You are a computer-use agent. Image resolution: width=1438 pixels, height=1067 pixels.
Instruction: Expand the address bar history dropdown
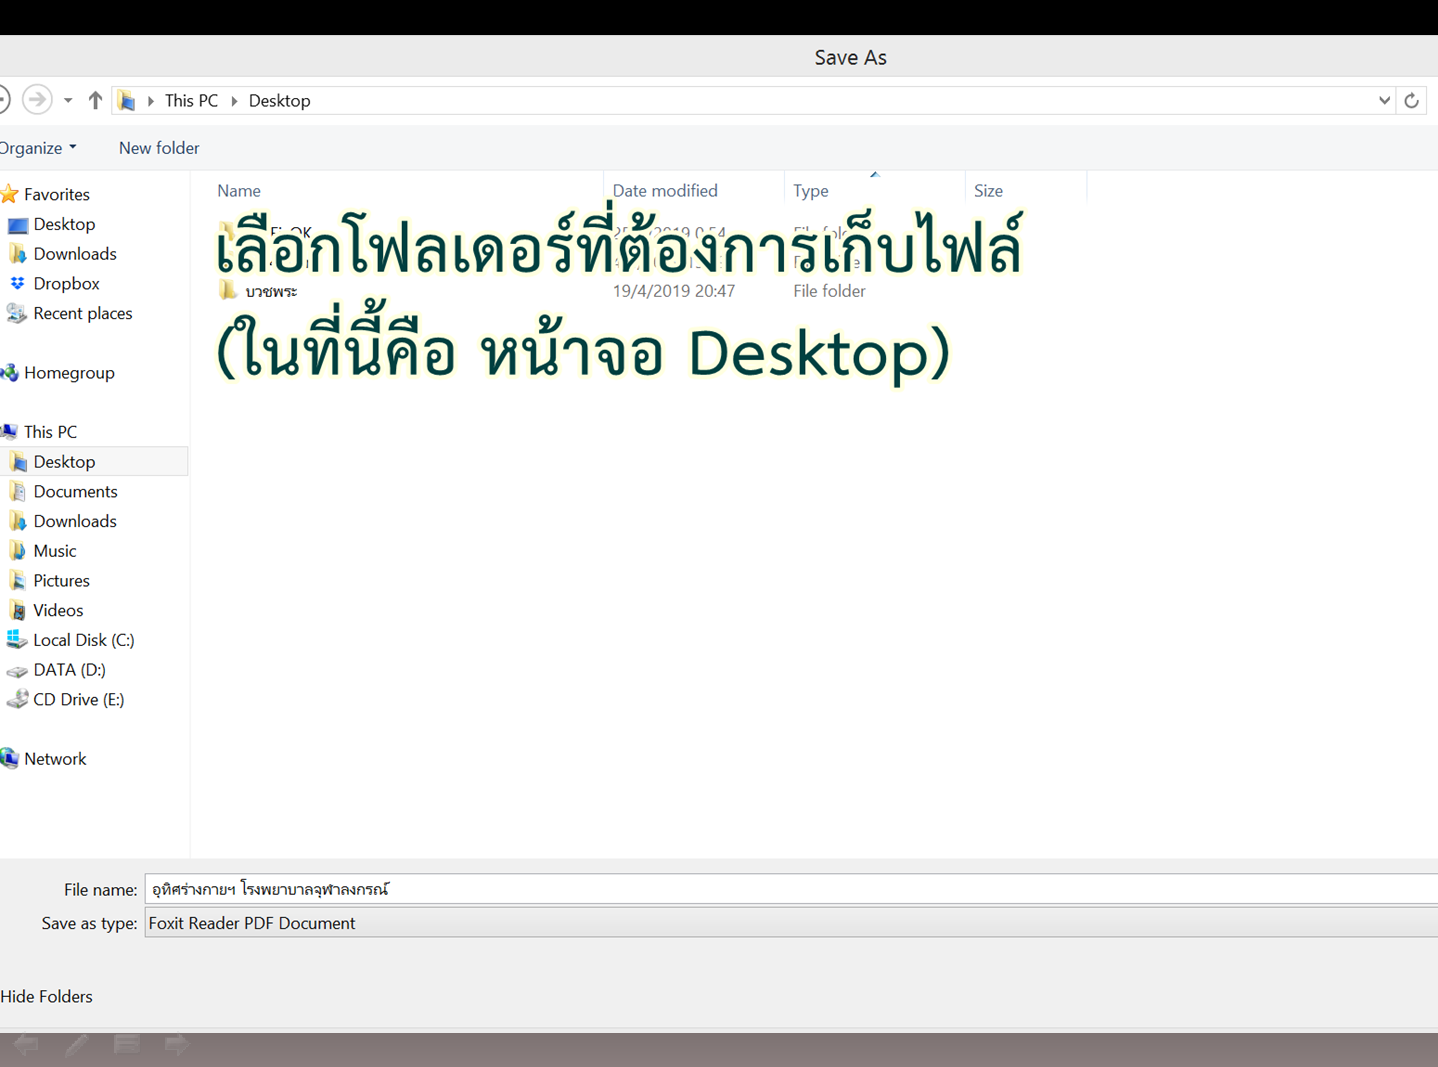(x=1383, y=100)
